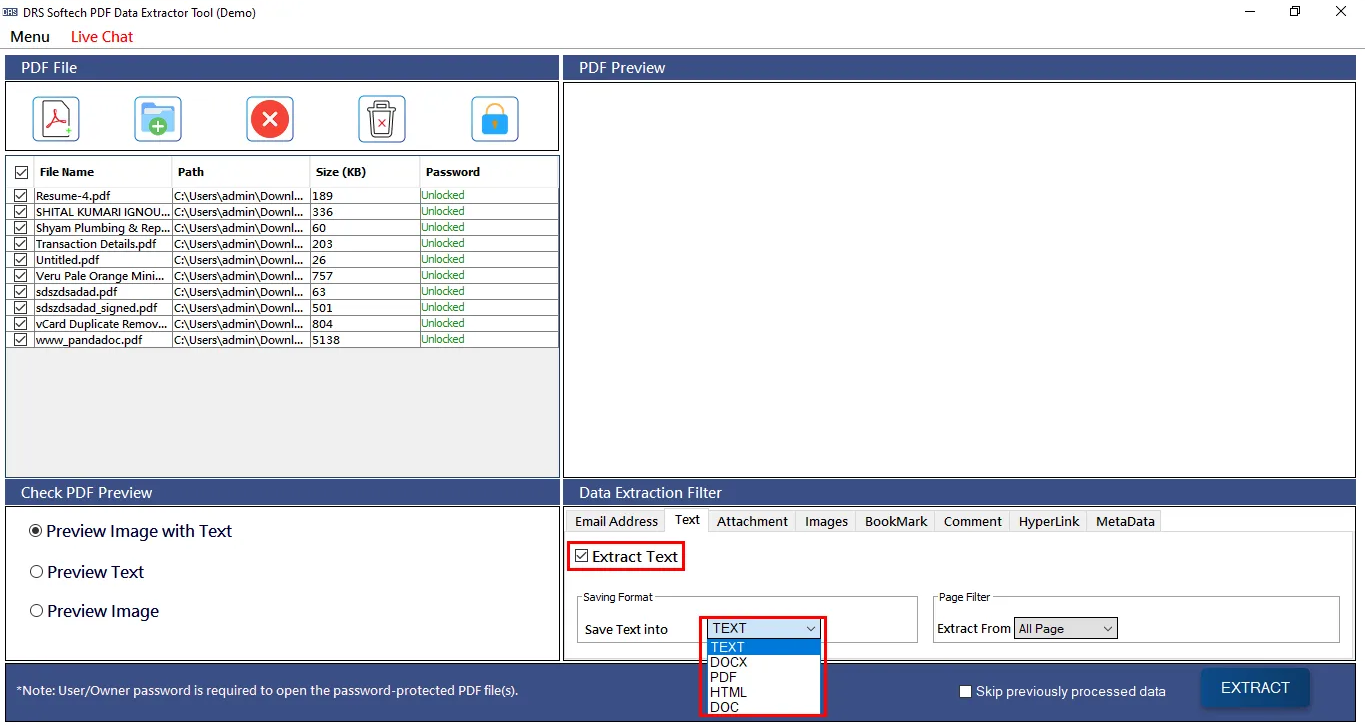This screenshot has height=728, width=1365.
Task: Go to the HyperLink tab
Action: click(x=1049, y=521)
